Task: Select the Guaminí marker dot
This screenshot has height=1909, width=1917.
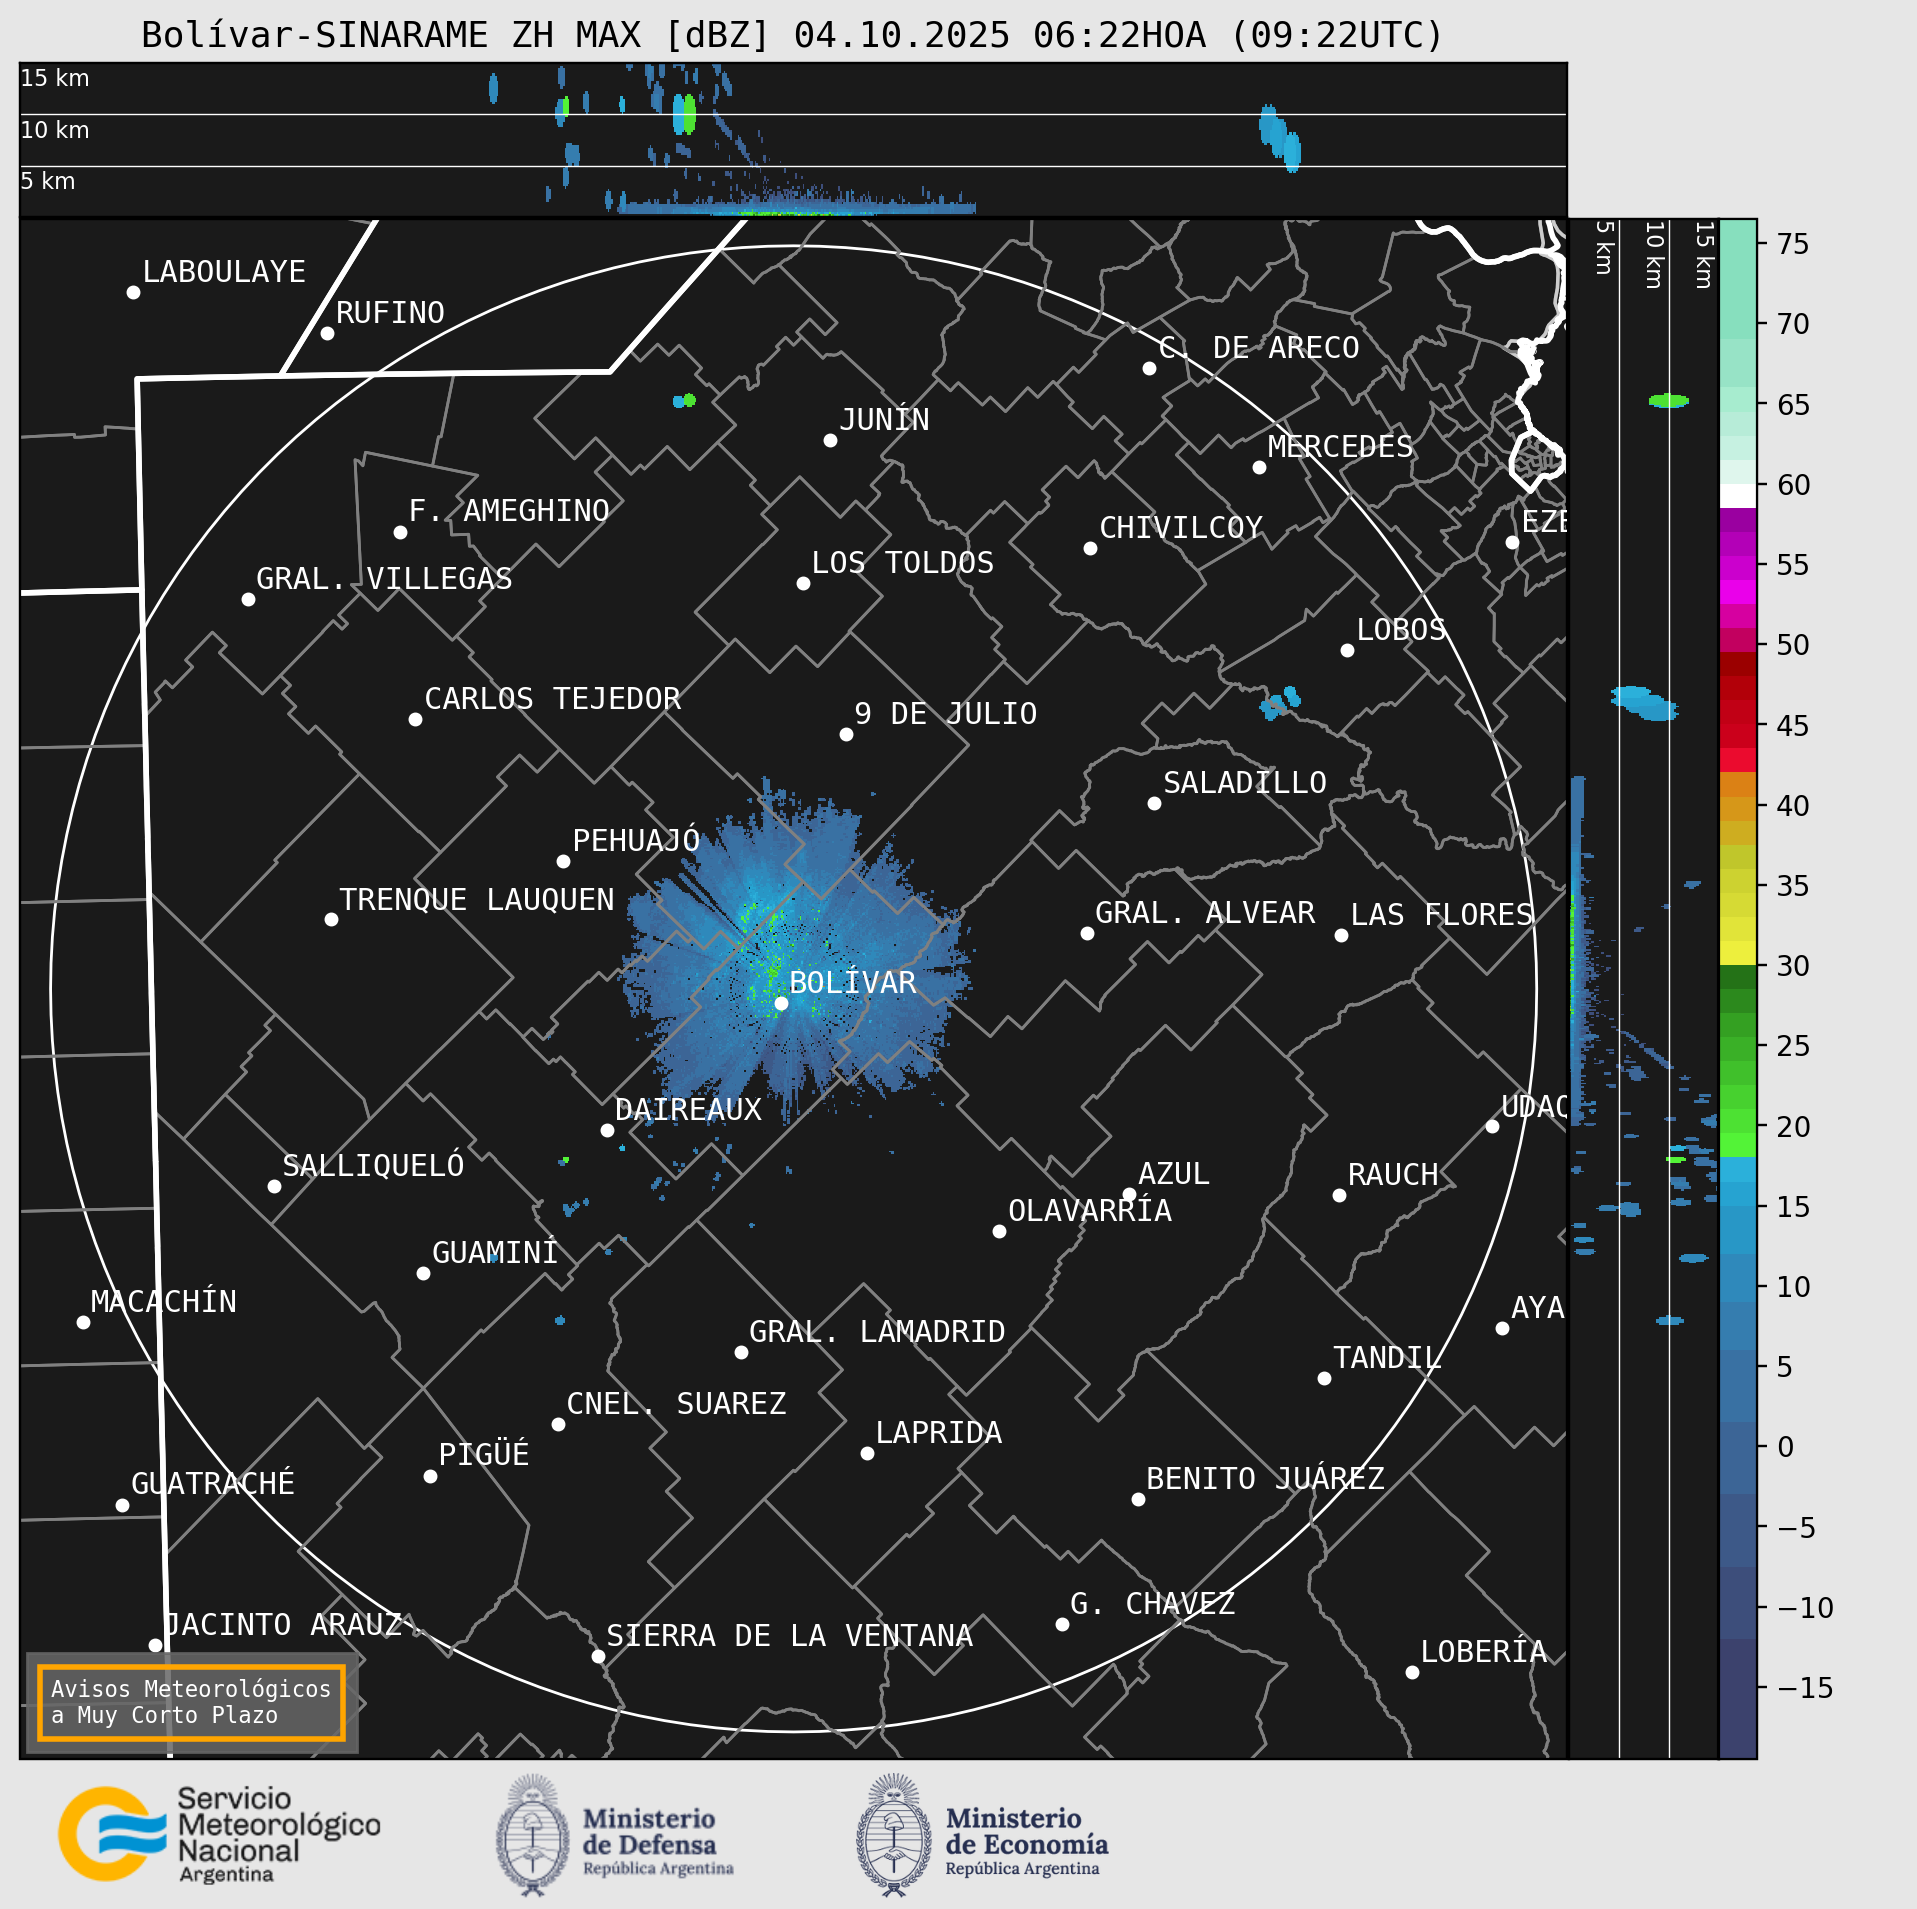Action: [x=423, y=1273]
